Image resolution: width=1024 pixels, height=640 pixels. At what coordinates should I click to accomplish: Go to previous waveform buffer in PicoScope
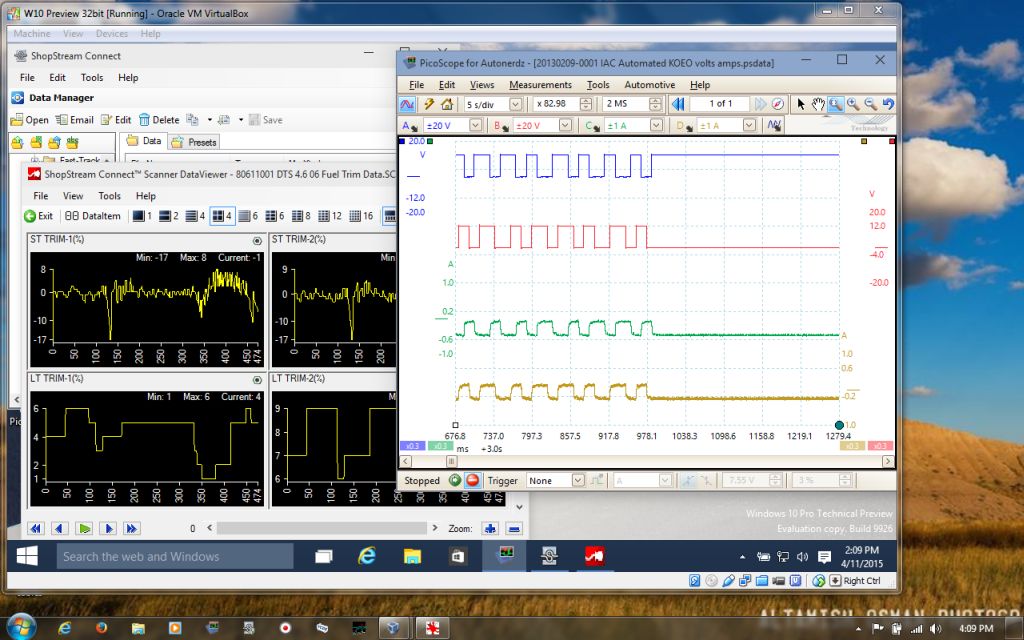click(678, 104)
